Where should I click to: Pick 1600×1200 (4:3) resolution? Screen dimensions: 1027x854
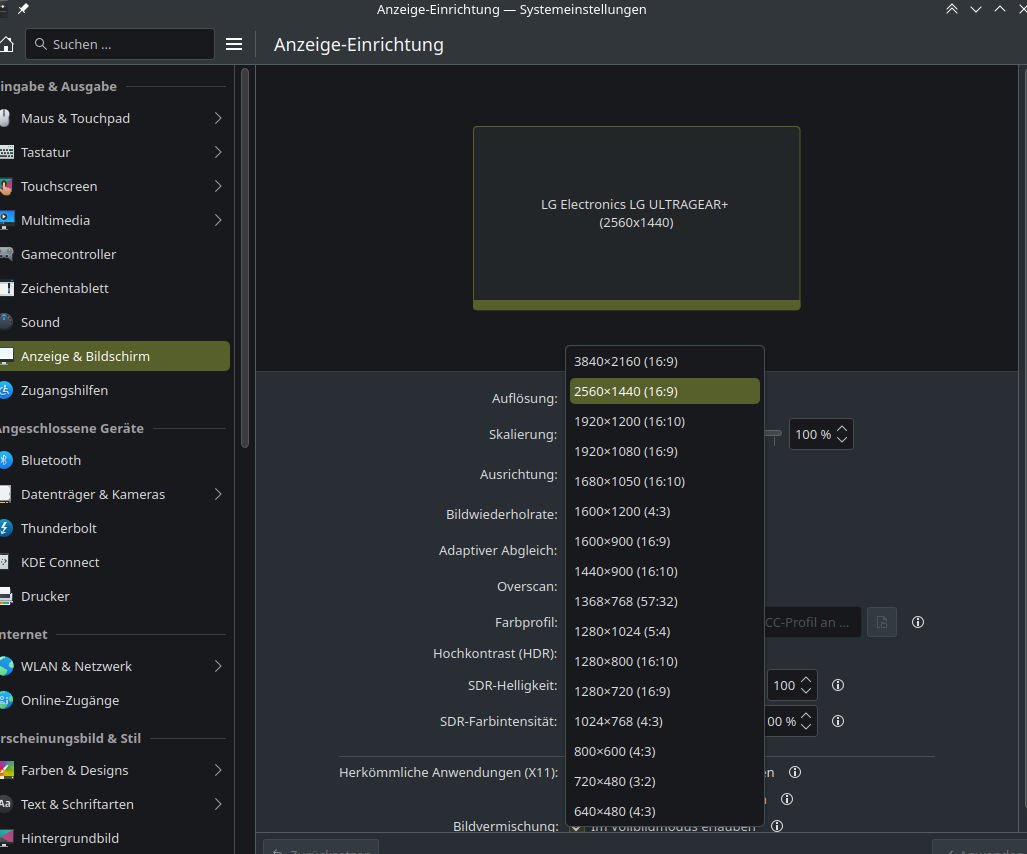click(x=664, y=511)
